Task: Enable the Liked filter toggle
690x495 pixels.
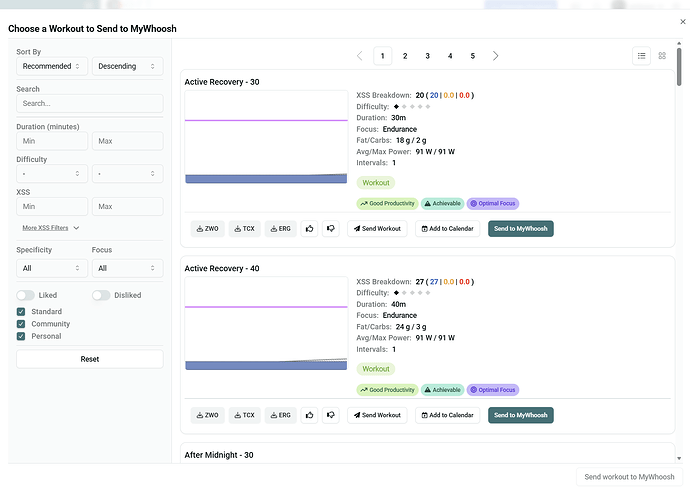Action: tap(25, 295)
